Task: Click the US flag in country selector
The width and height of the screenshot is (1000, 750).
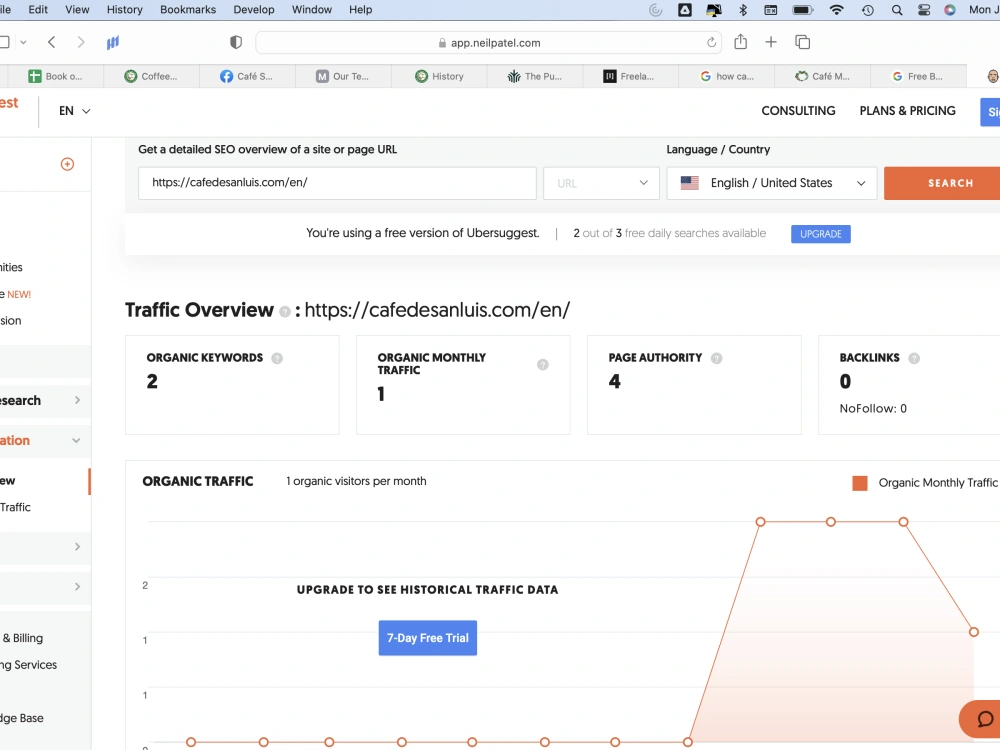Action: point(689,183)
